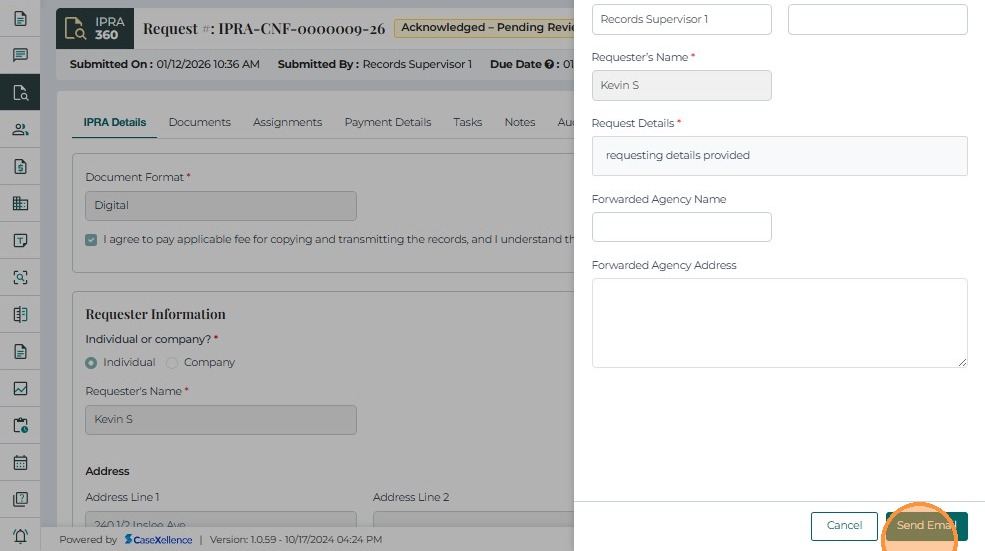Click the Forwarded Agency Name field
The width and height of the screenshot is (985, 551).
[x=682, y=227]
